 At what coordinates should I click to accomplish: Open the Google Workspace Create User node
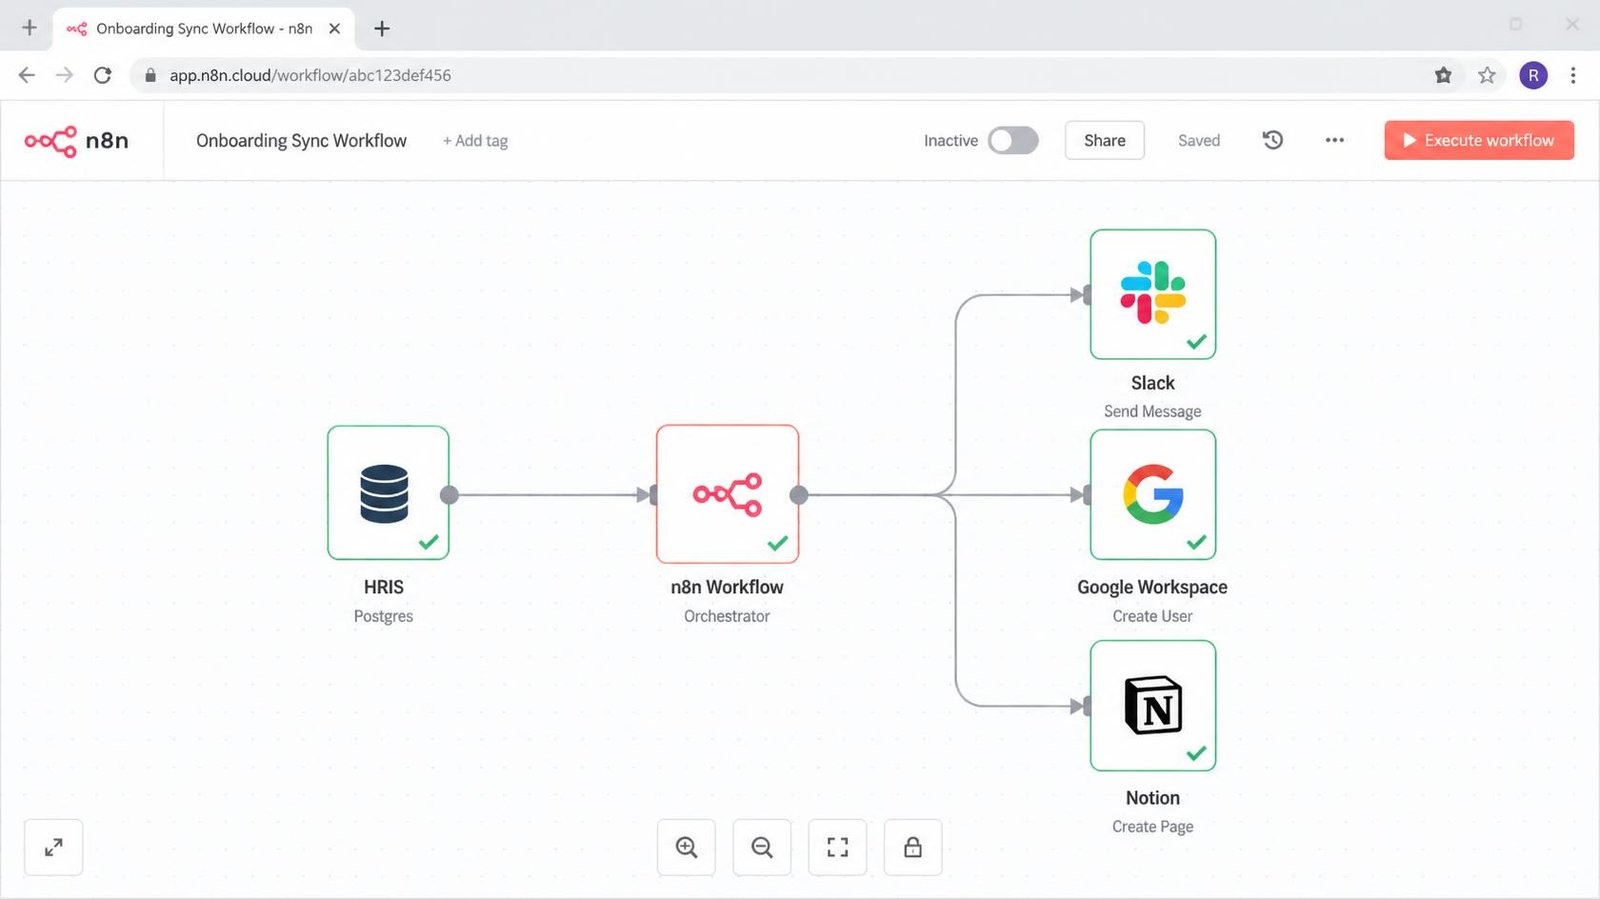(1153, 494)
